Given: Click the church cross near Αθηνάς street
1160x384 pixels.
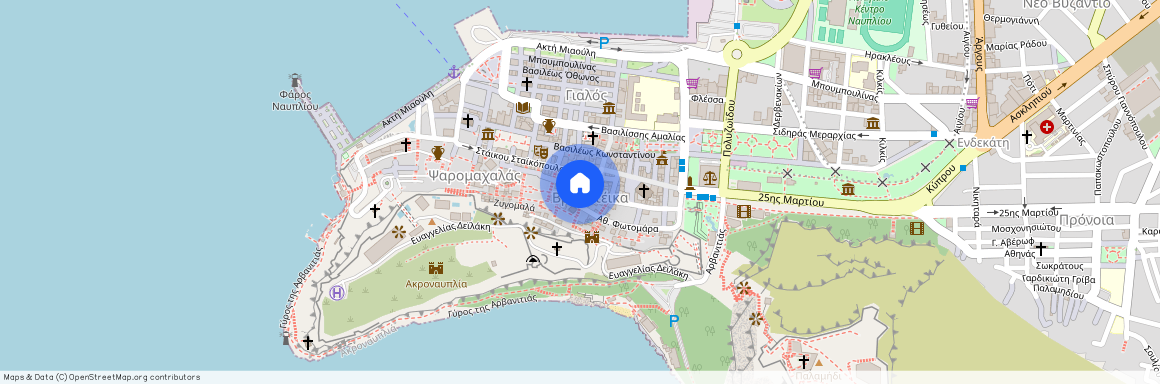Looking at the screenshot, I should [1041, 249].
